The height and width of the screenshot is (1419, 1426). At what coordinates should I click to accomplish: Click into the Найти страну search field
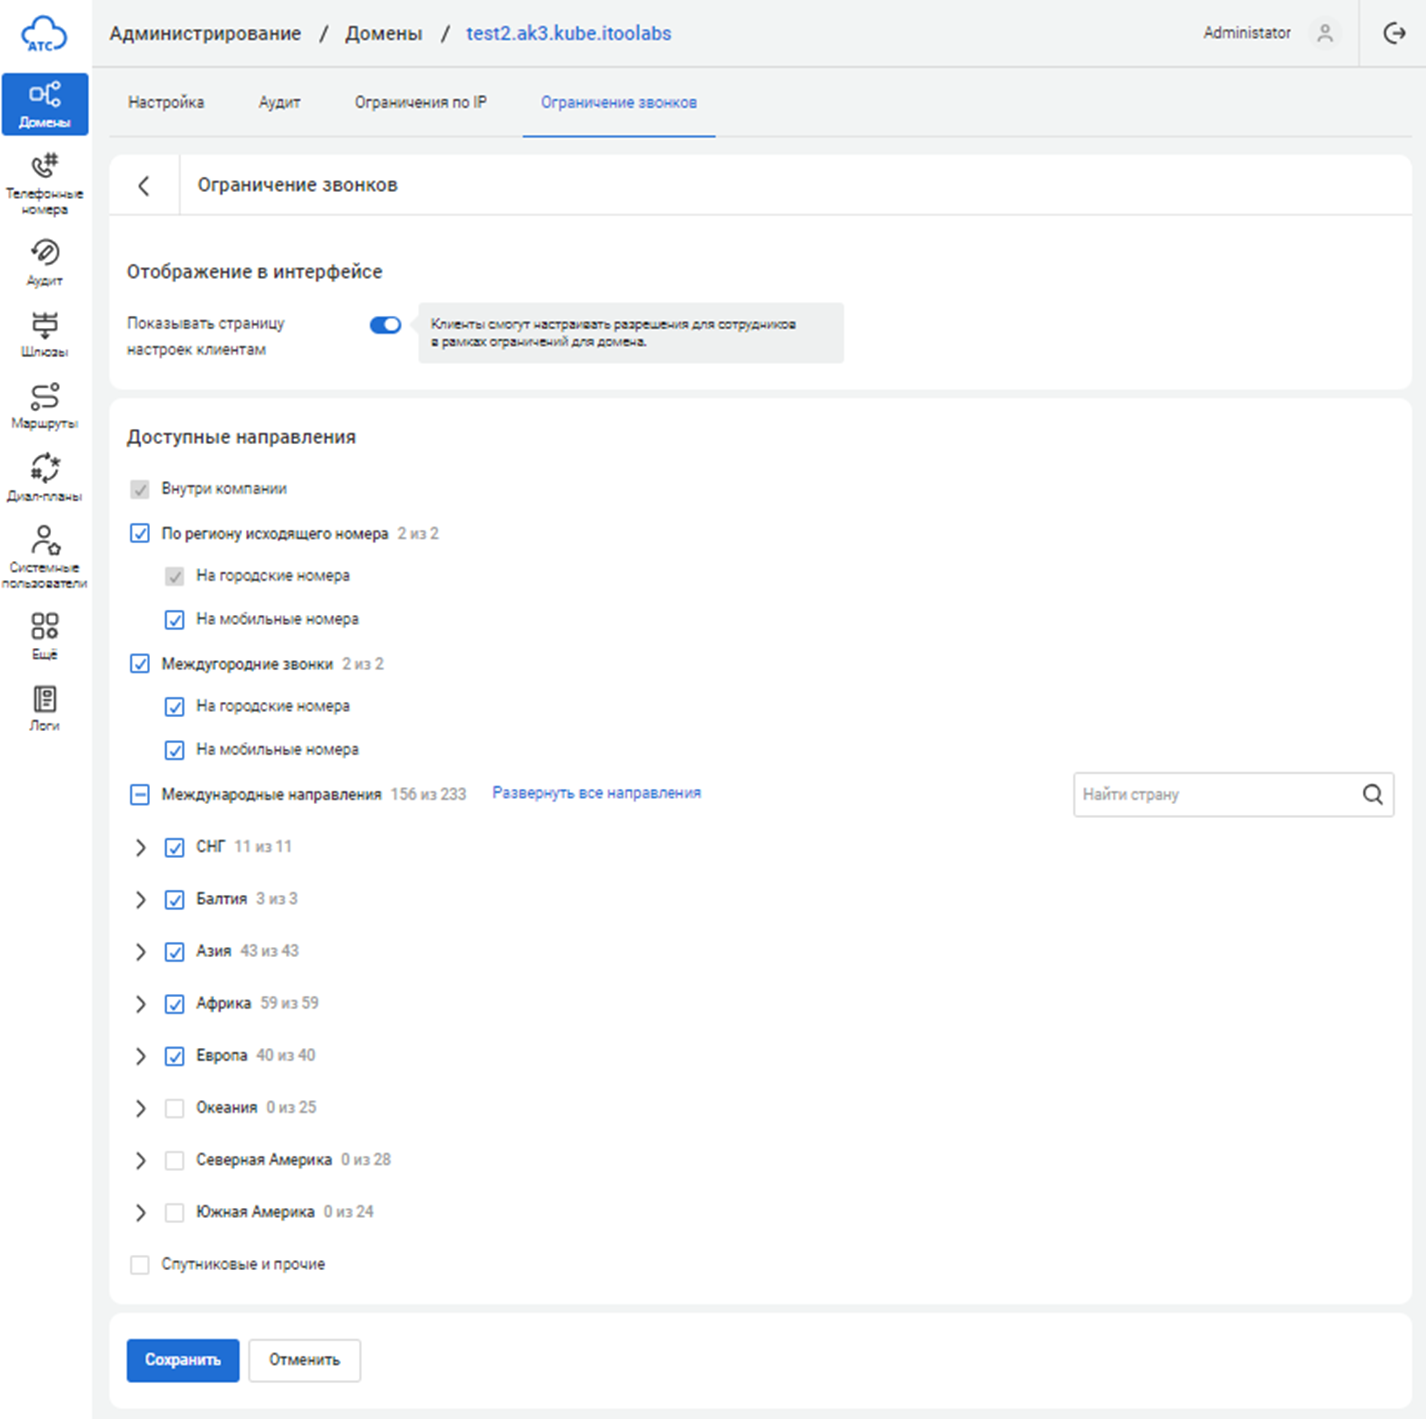click(1215, 795)
